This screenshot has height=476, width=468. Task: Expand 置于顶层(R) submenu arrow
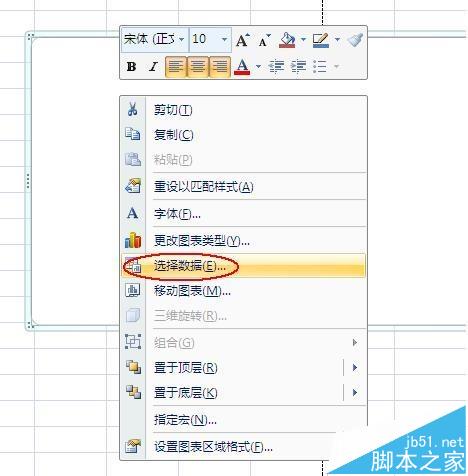355,368
